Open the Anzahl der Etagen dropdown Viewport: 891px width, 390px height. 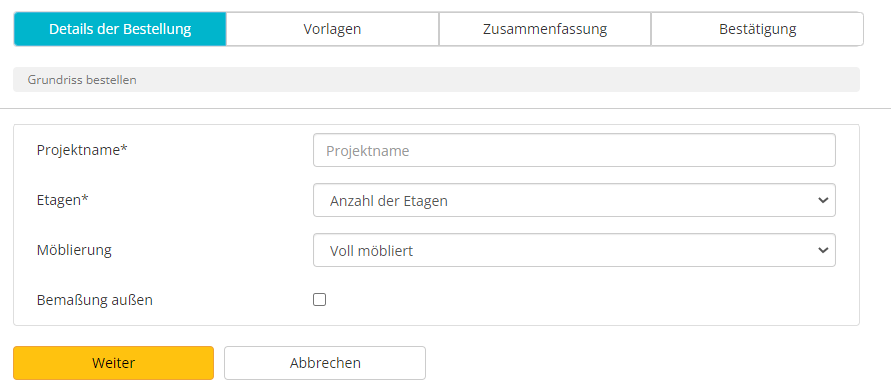[574, 200]
